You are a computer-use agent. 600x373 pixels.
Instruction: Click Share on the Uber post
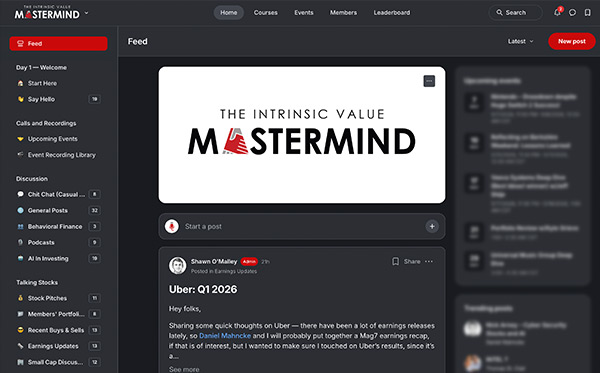pos(412,261)
